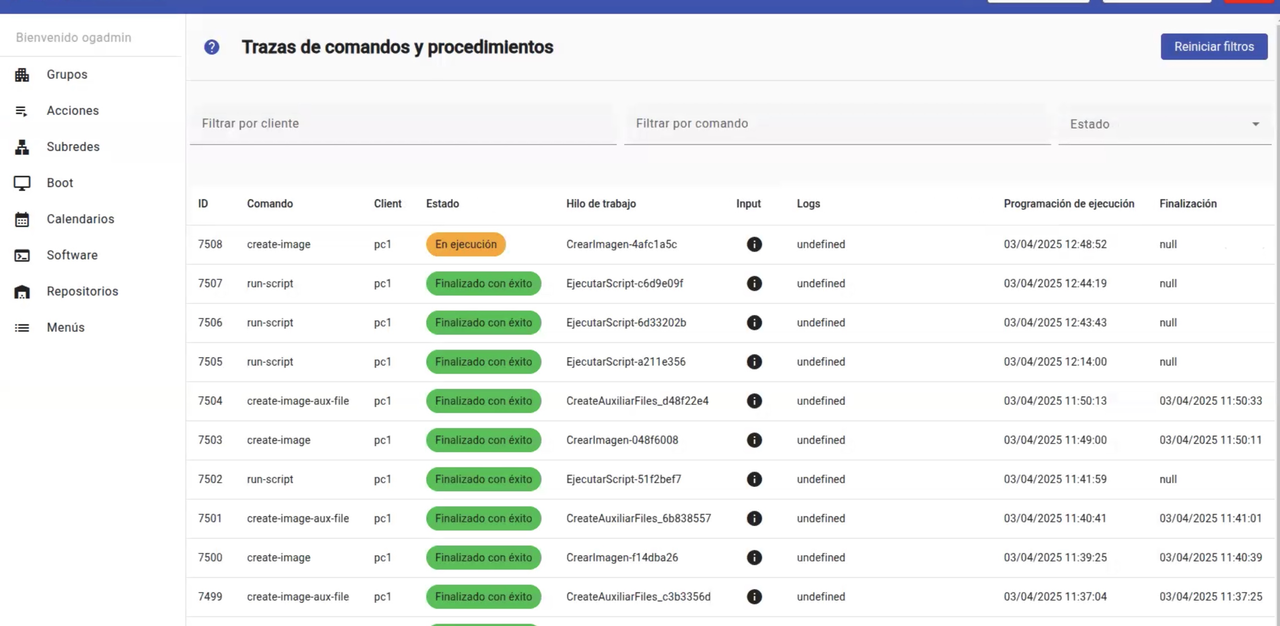1280x626 pixels.
Task: View input info for trace 7502
Action: (x=754, y=479)
